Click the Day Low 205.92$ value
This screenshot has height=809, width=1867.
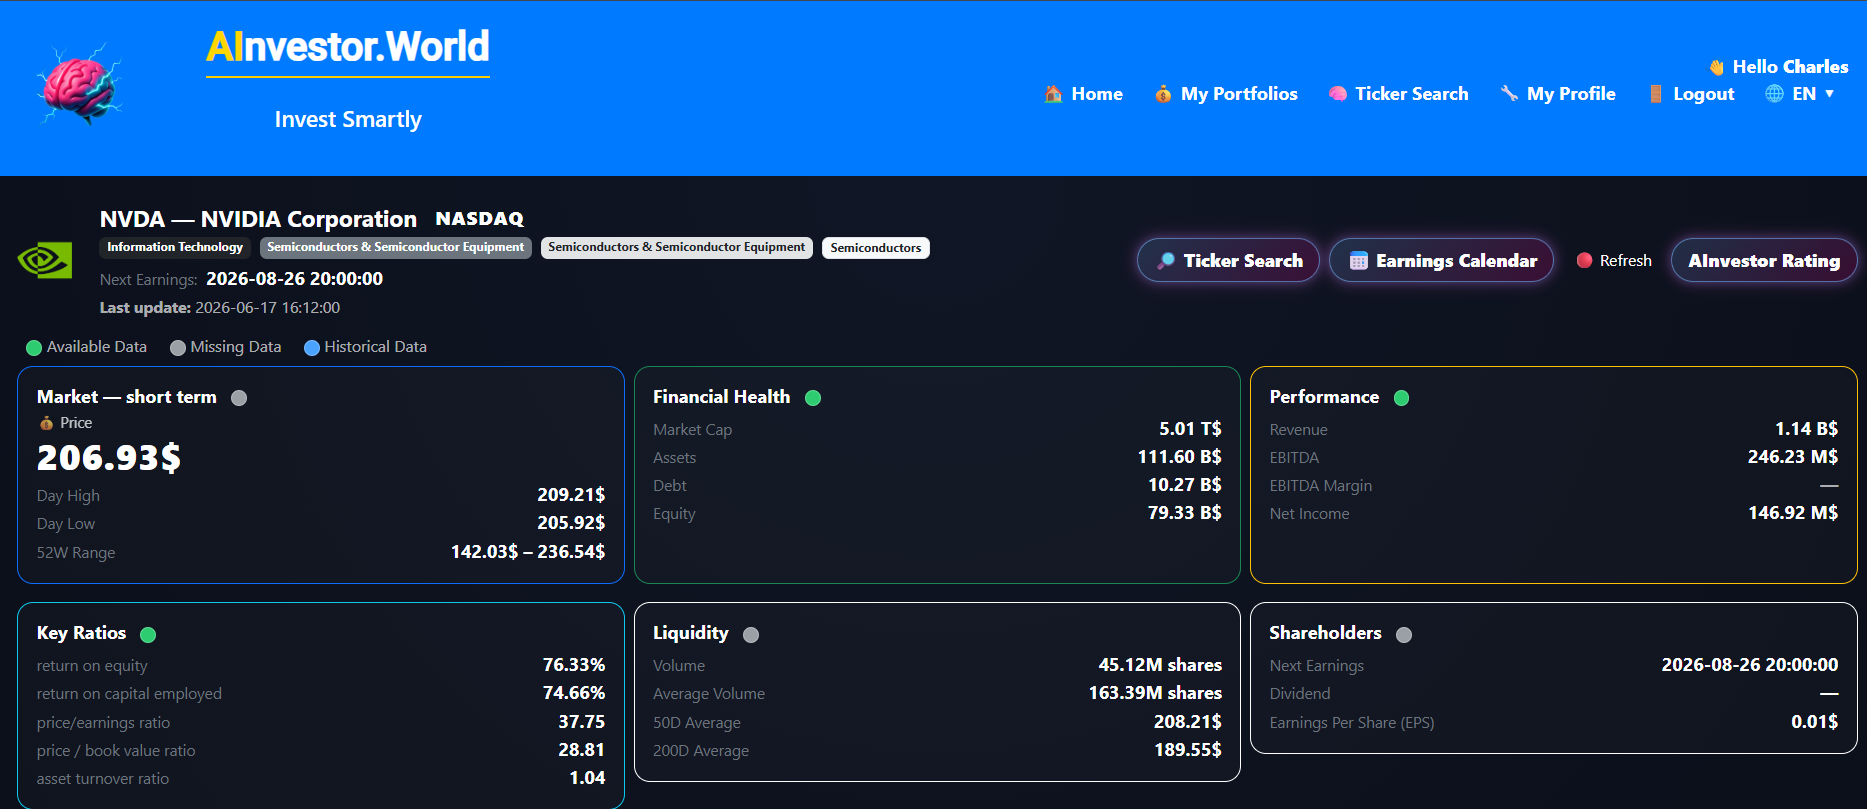click(x=571, y=523)
